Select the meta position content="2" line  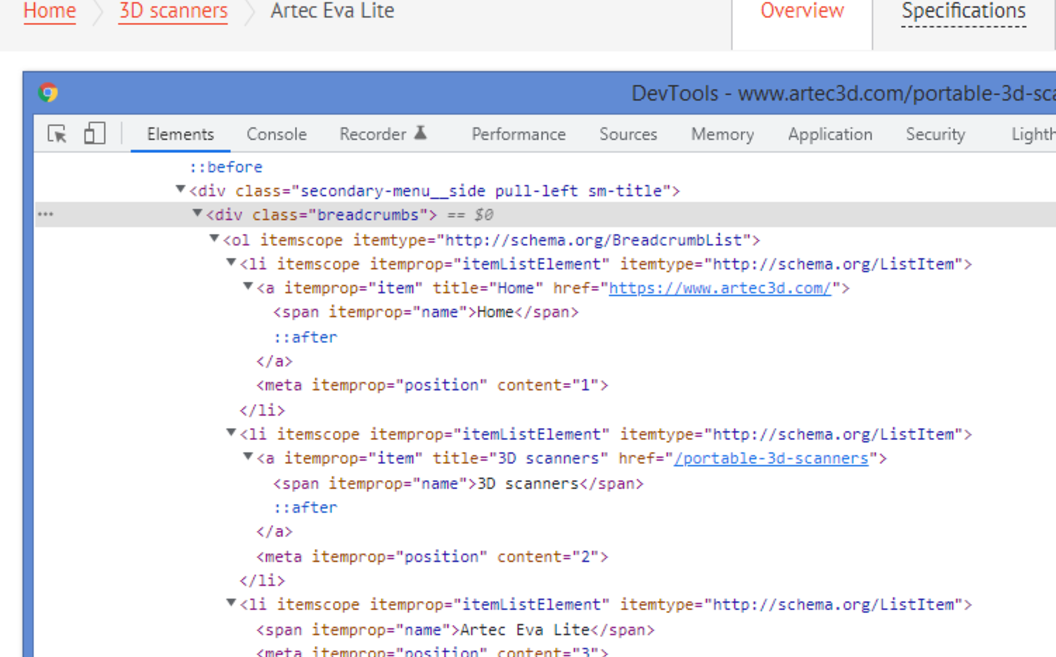tap(432, 556)
